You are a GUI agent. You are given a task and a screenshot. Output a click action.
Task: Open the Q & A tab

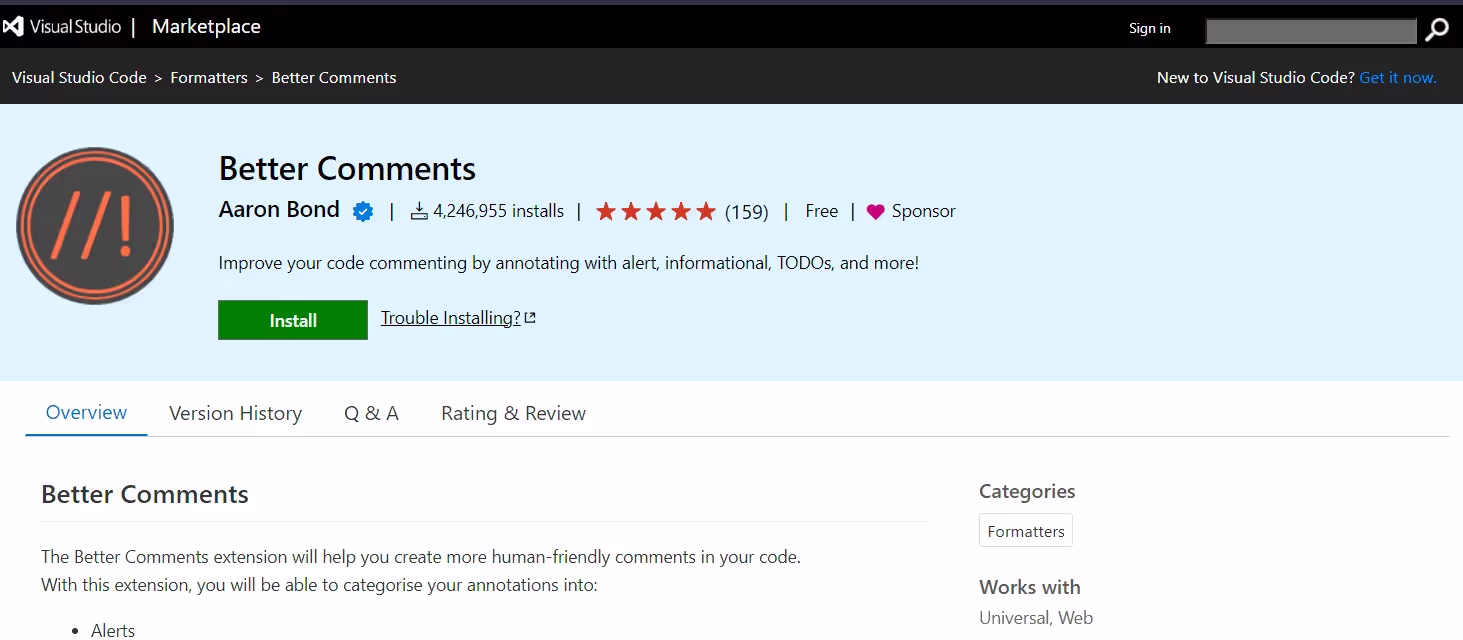[x=372, y=413]
